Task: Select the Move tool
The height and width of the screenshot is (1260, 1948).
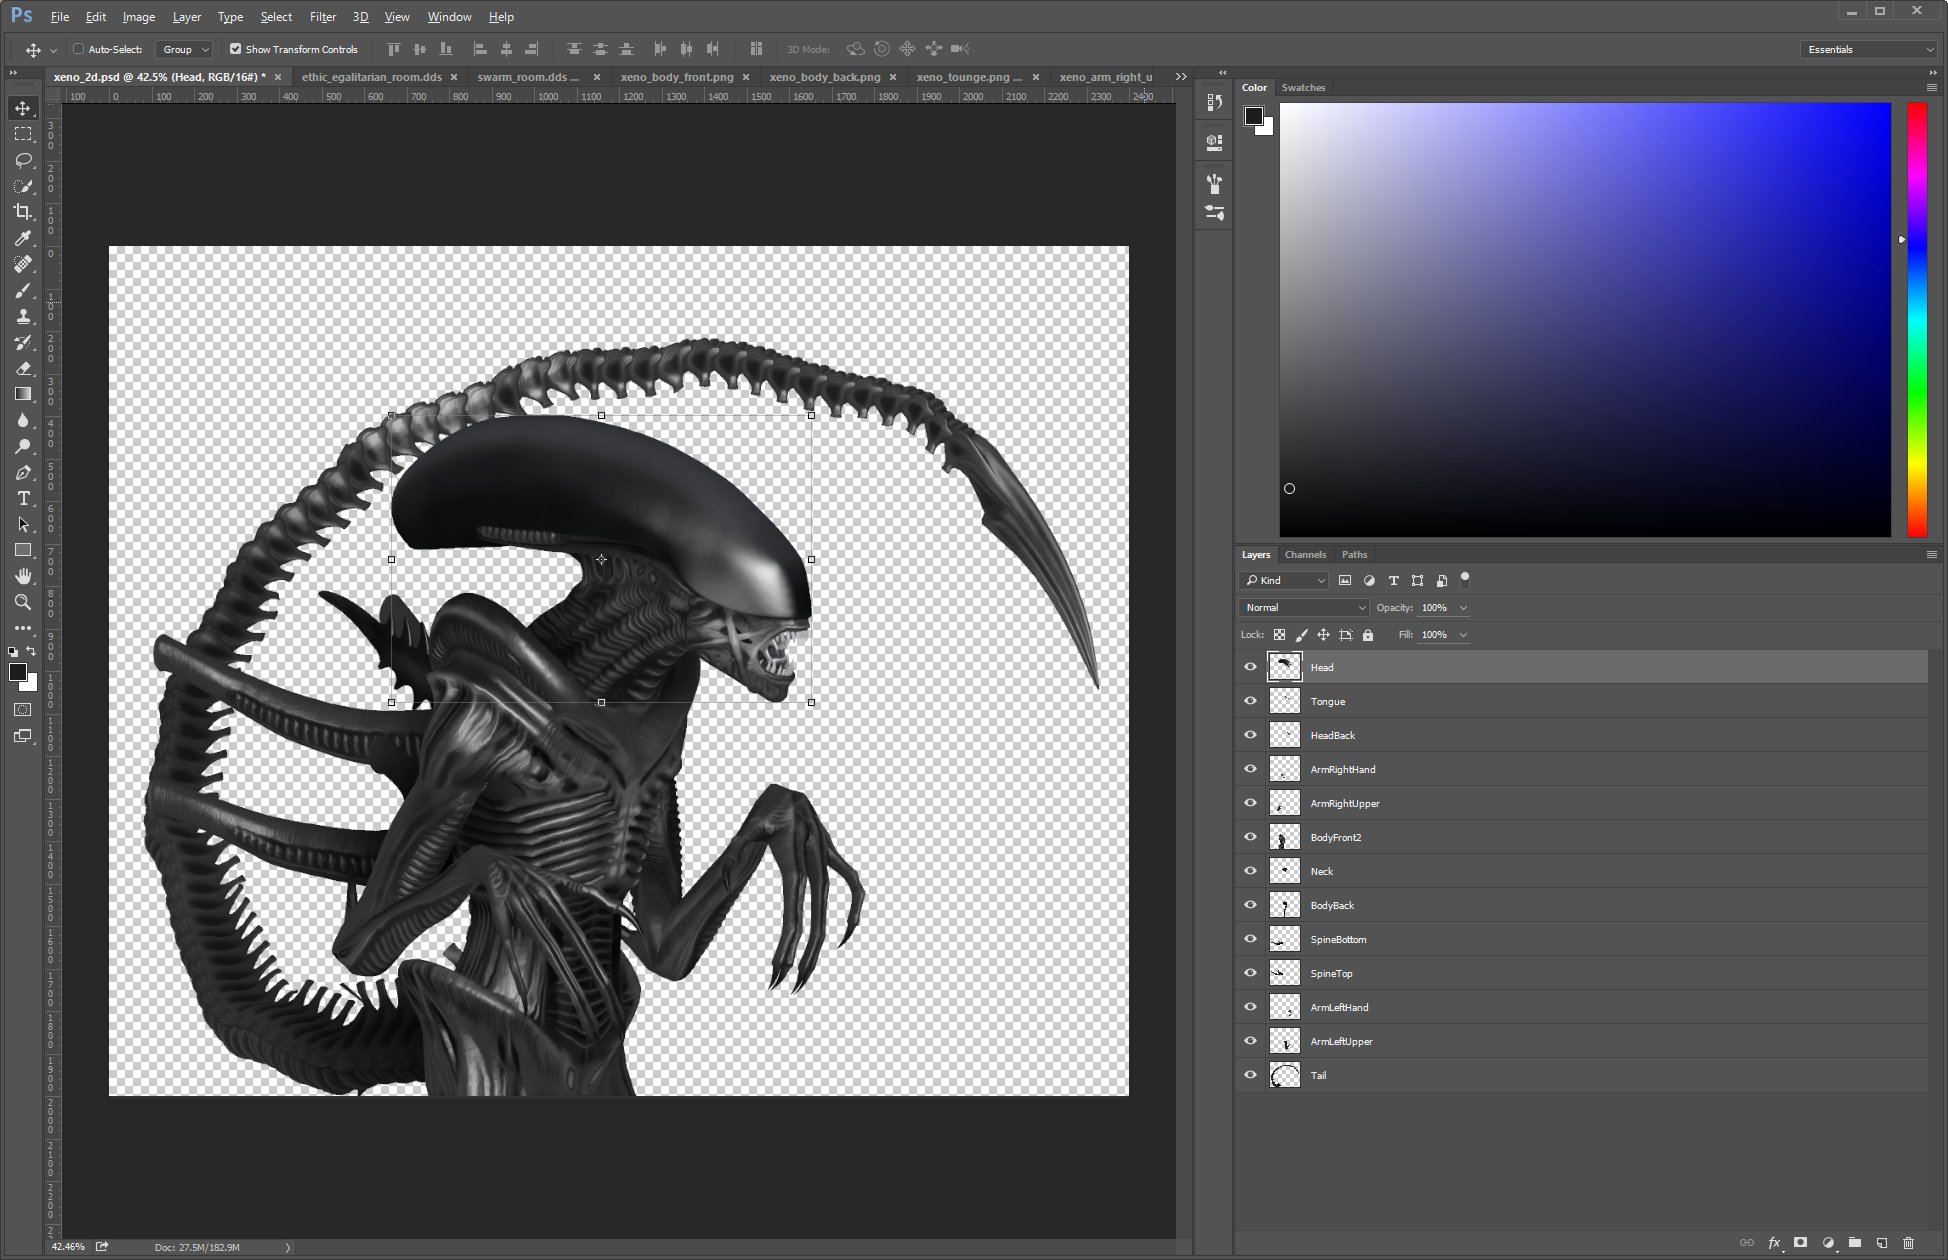Action: (23, 108)
